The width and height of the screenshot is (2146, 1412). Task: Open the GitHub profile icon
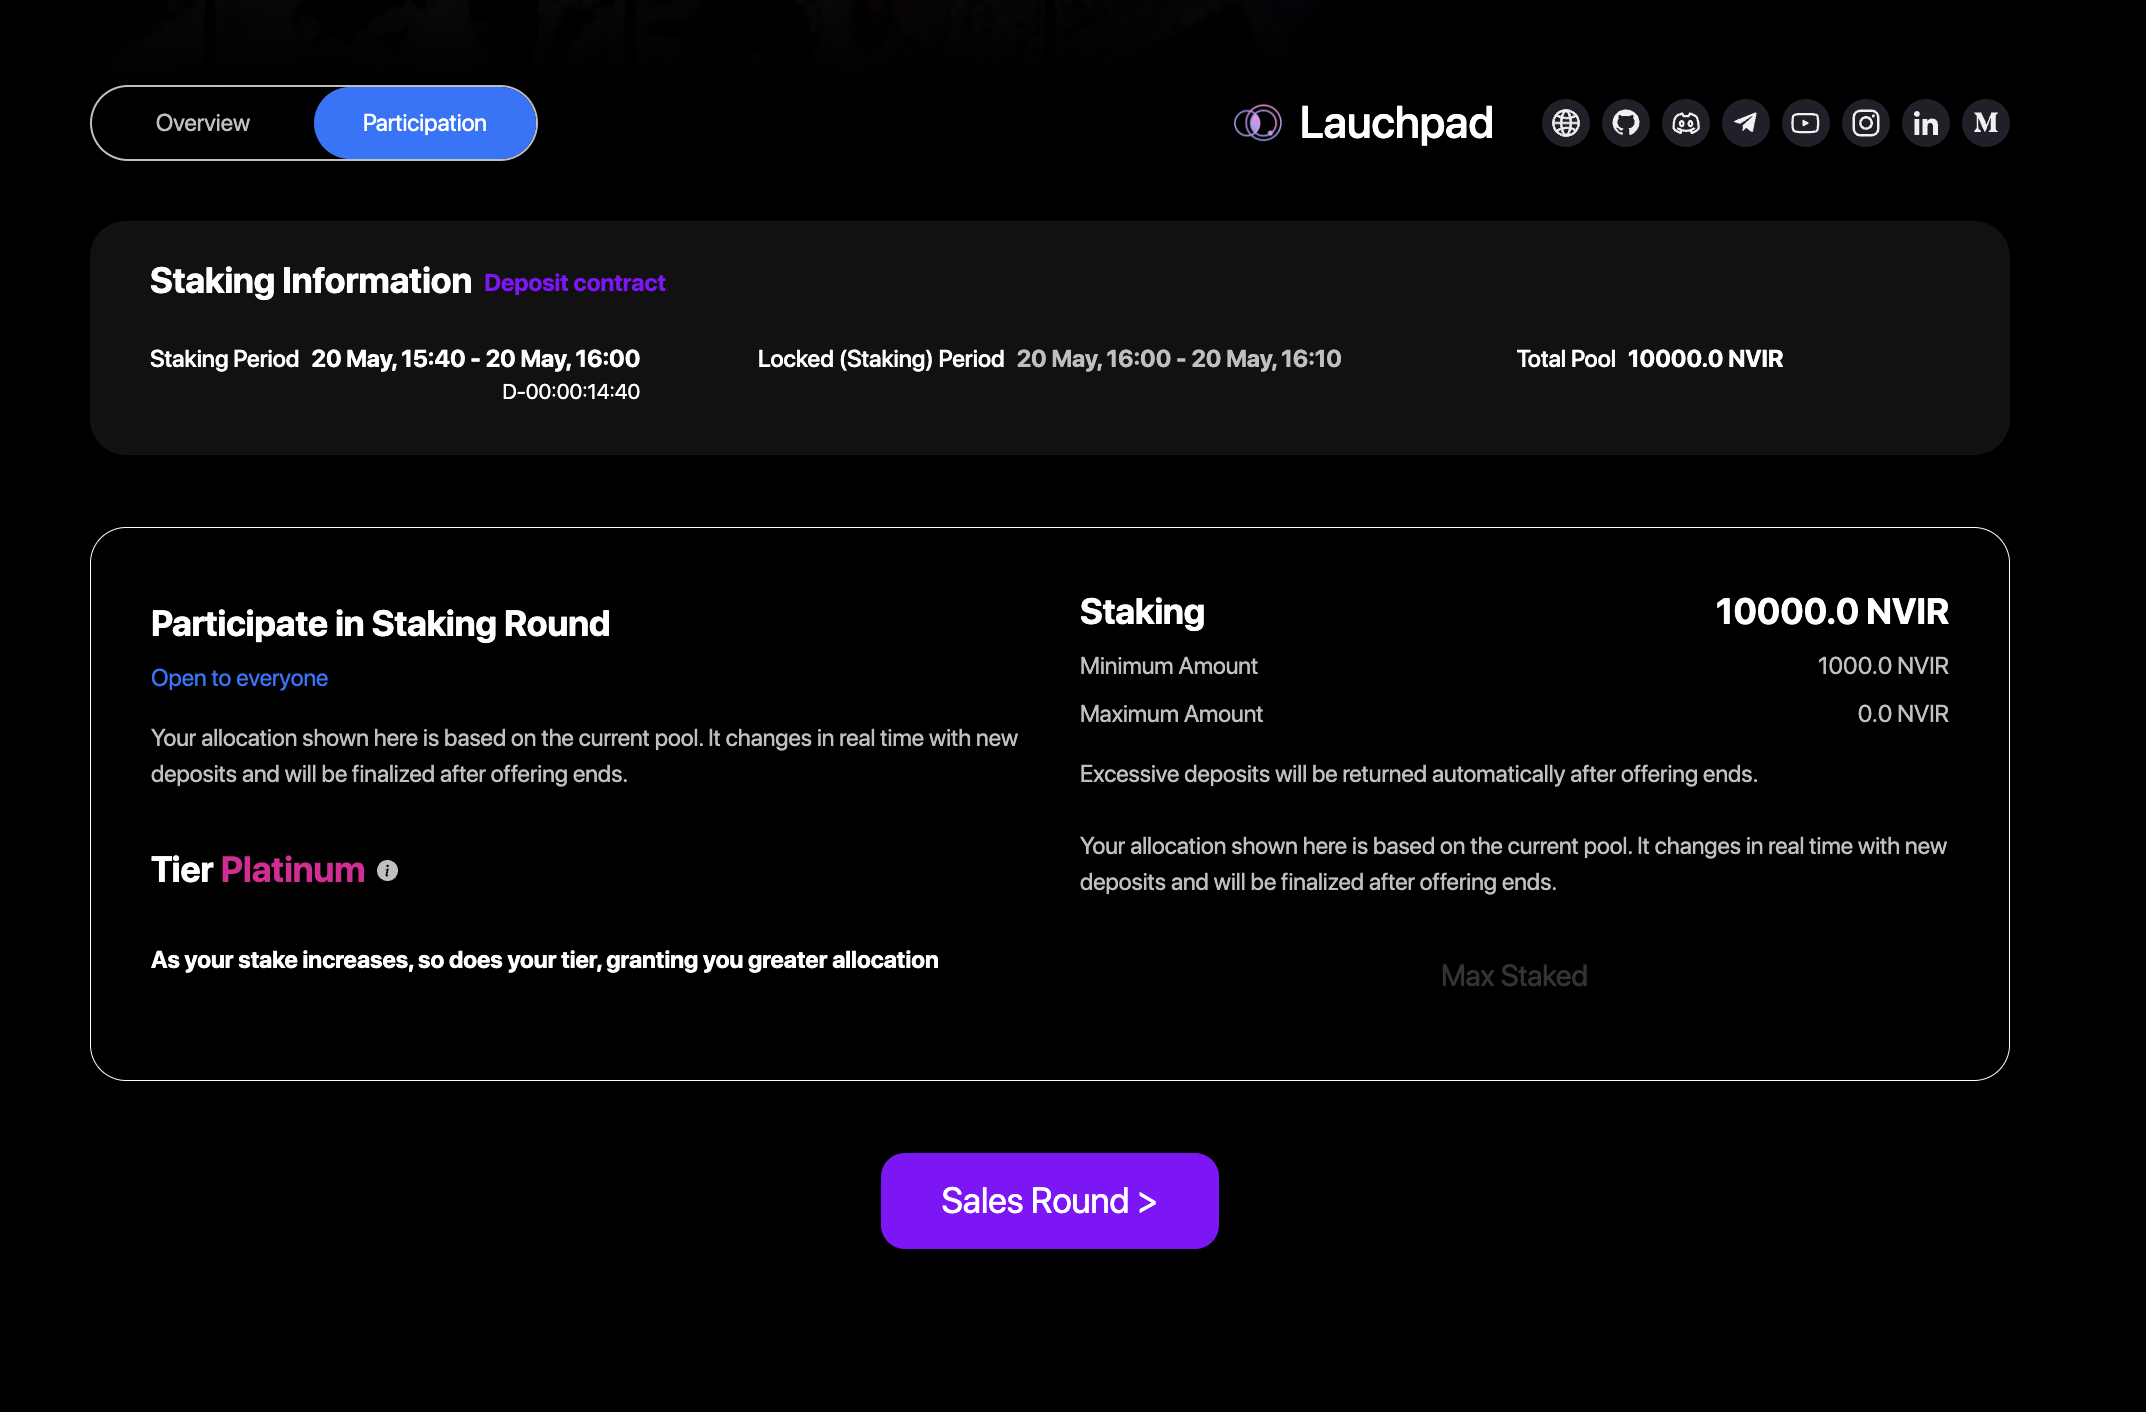click(x=1626, y=123)
